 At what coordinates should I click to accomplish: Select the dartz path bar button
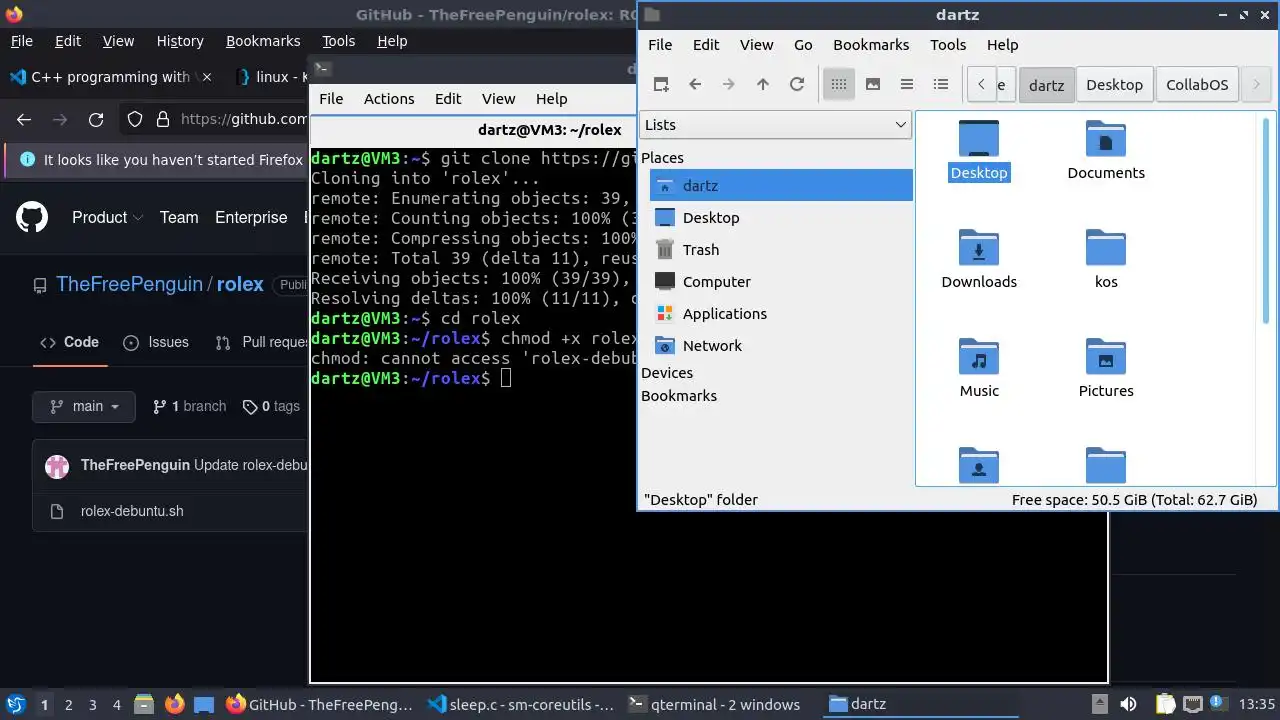click(x=1046, y=85)
